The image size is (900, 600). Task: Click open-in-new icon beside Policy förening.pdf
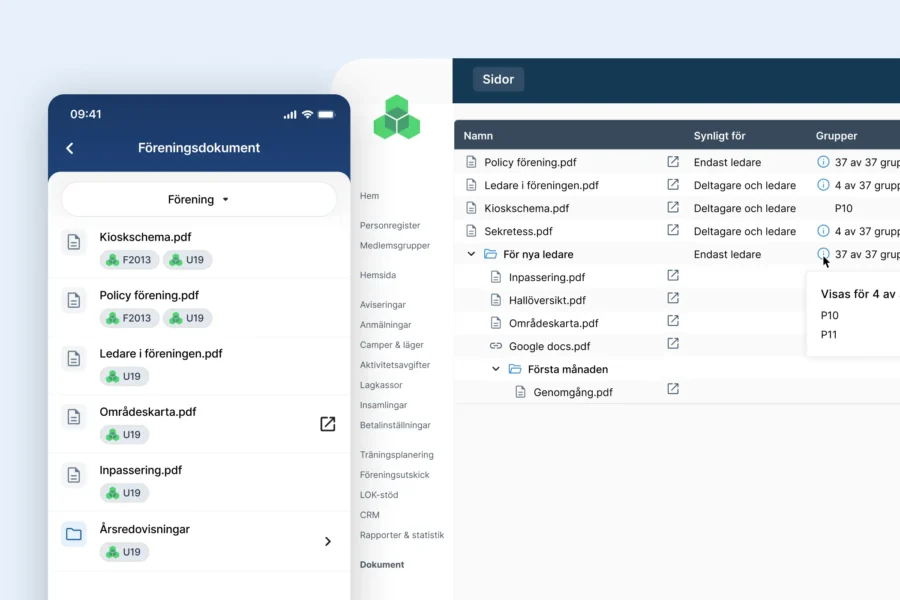tap(673, 162)
